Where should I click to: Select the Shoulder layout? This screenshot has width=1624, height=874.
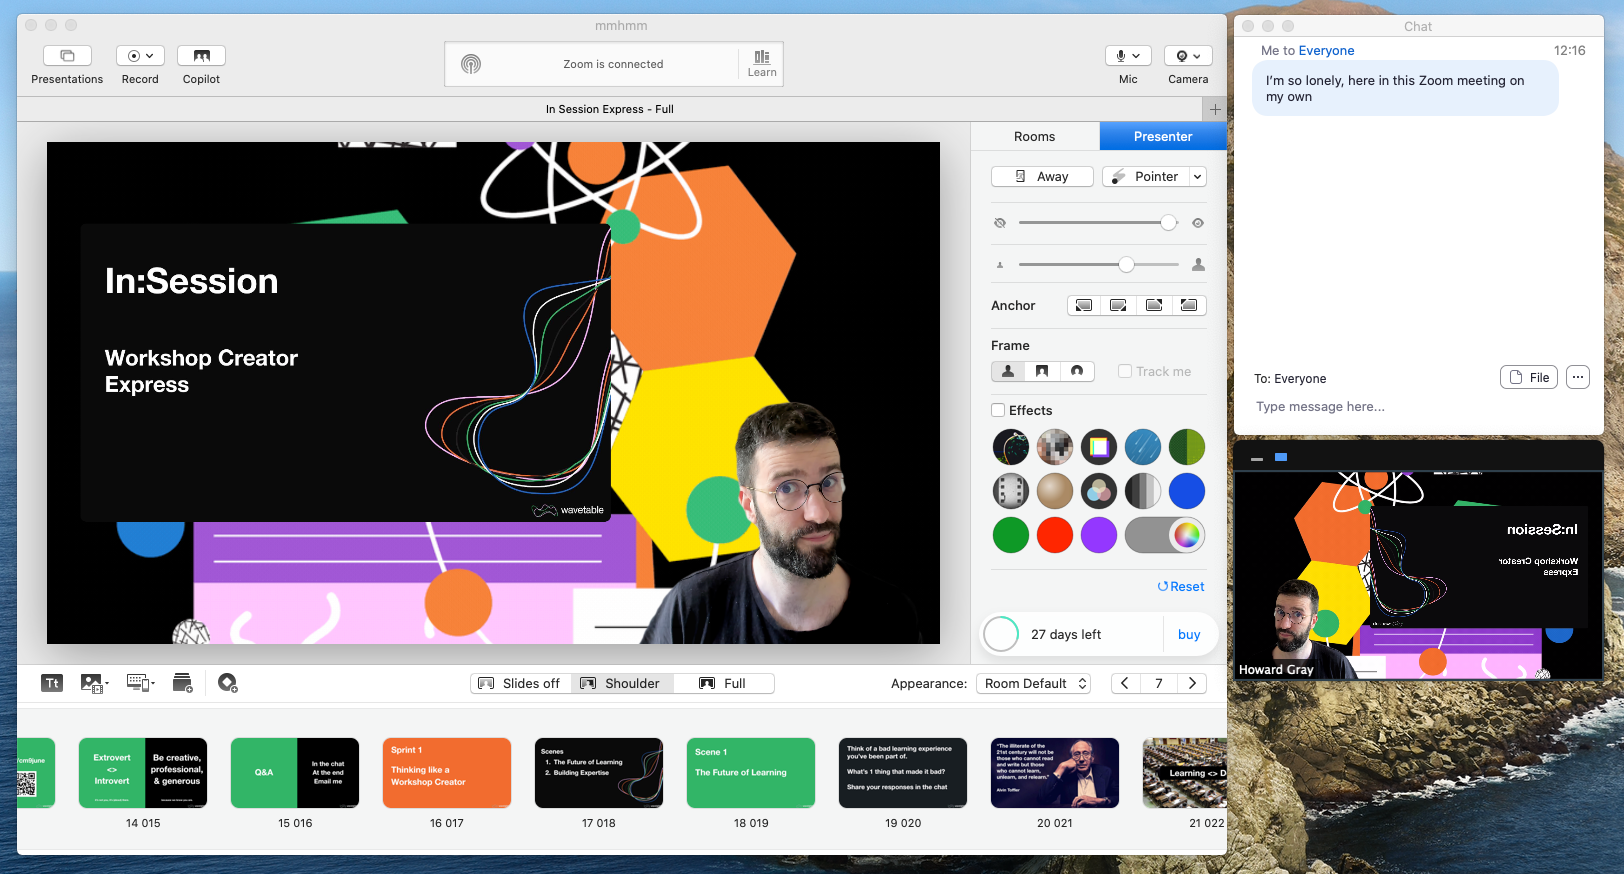coord(621,683)
